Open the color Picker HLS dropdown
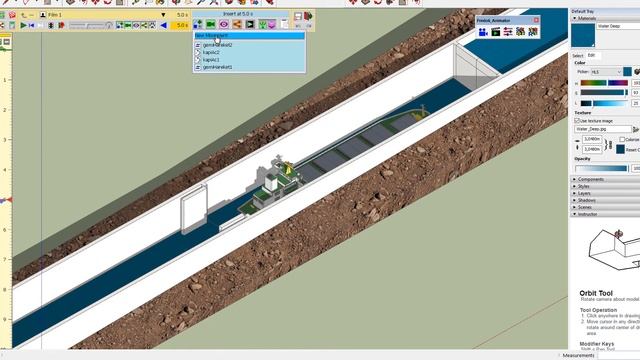The image size is (640, 360). pos(607,72)
